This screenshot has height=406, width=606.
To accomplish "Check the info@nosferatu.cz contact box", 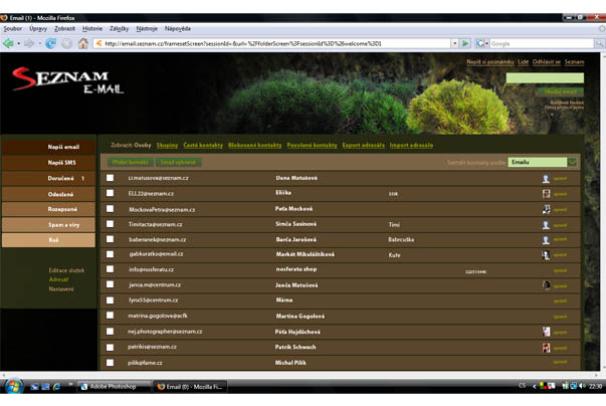I will pos(111,270).
